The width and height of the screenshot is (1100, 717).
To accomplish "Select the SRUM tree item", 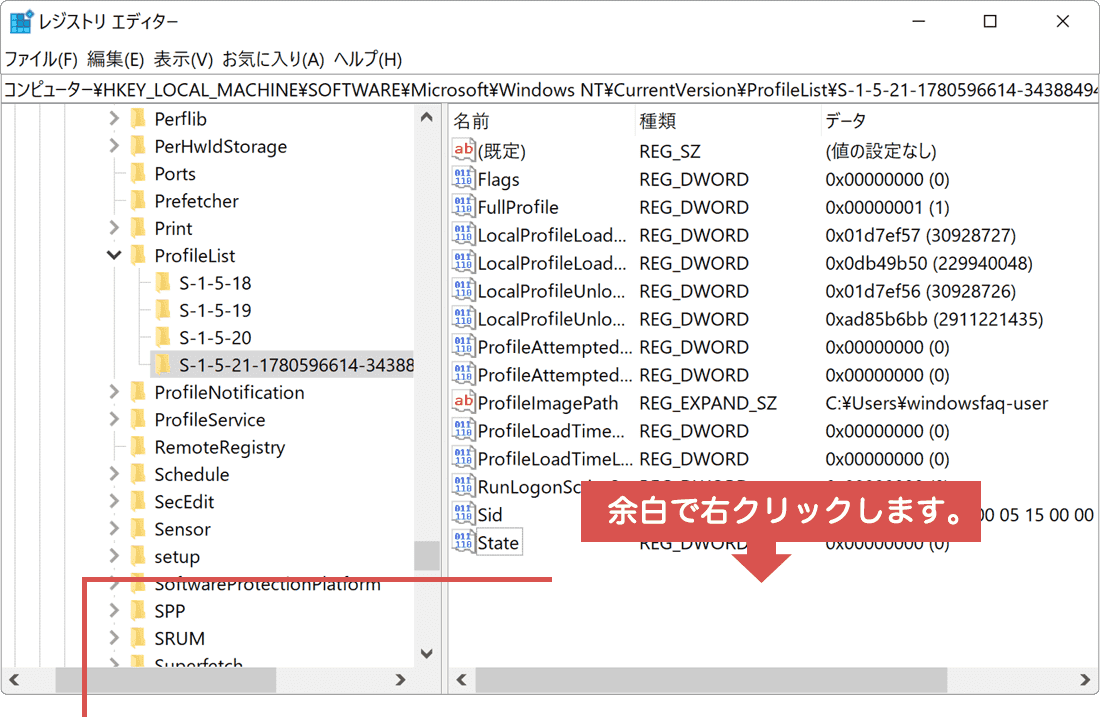I will click(x=180, y=638).
